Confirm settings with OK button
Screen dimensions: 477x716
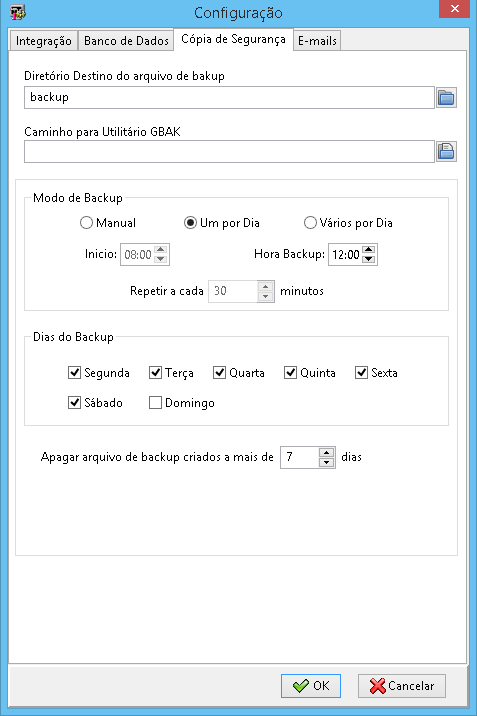pyautogui.click(x=311, y=685)
